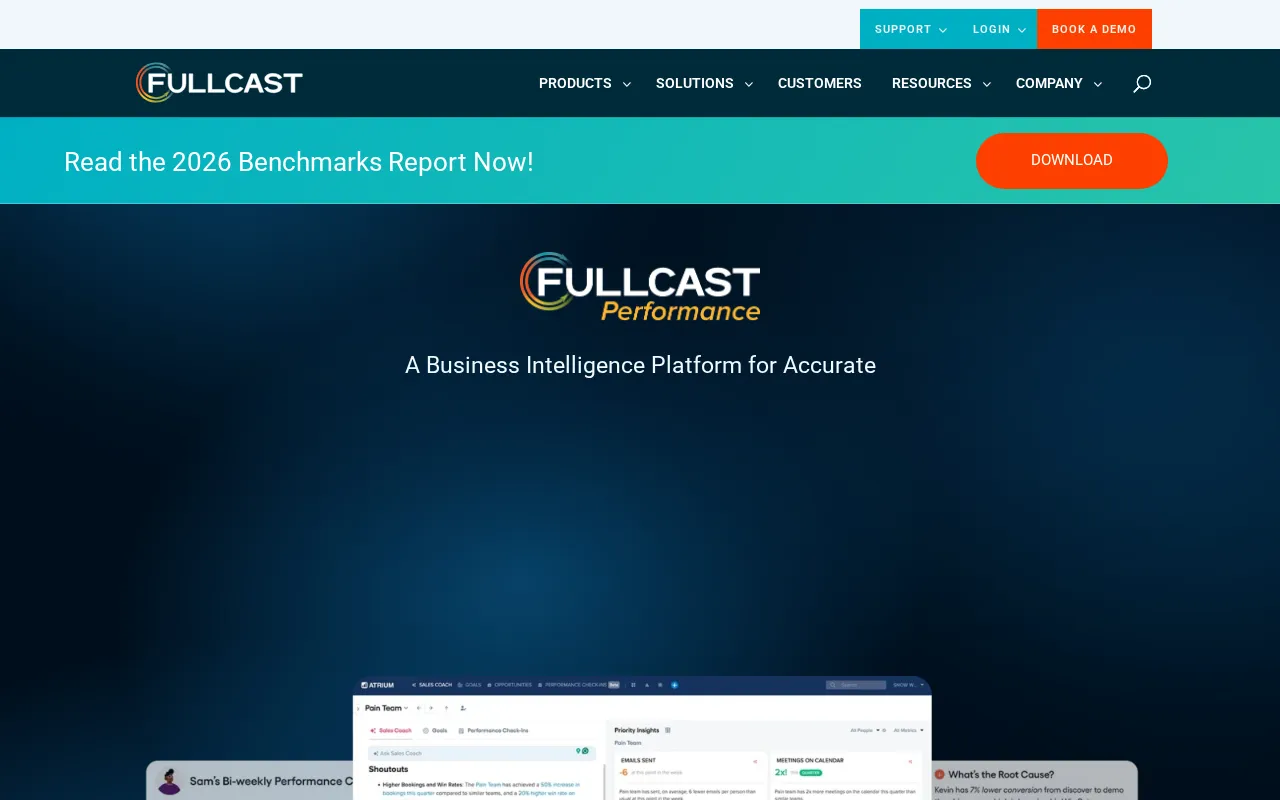Expand the Company navigation menu
The height and width of the screenshot is (800, 1280).
[x=1058, y=83]
